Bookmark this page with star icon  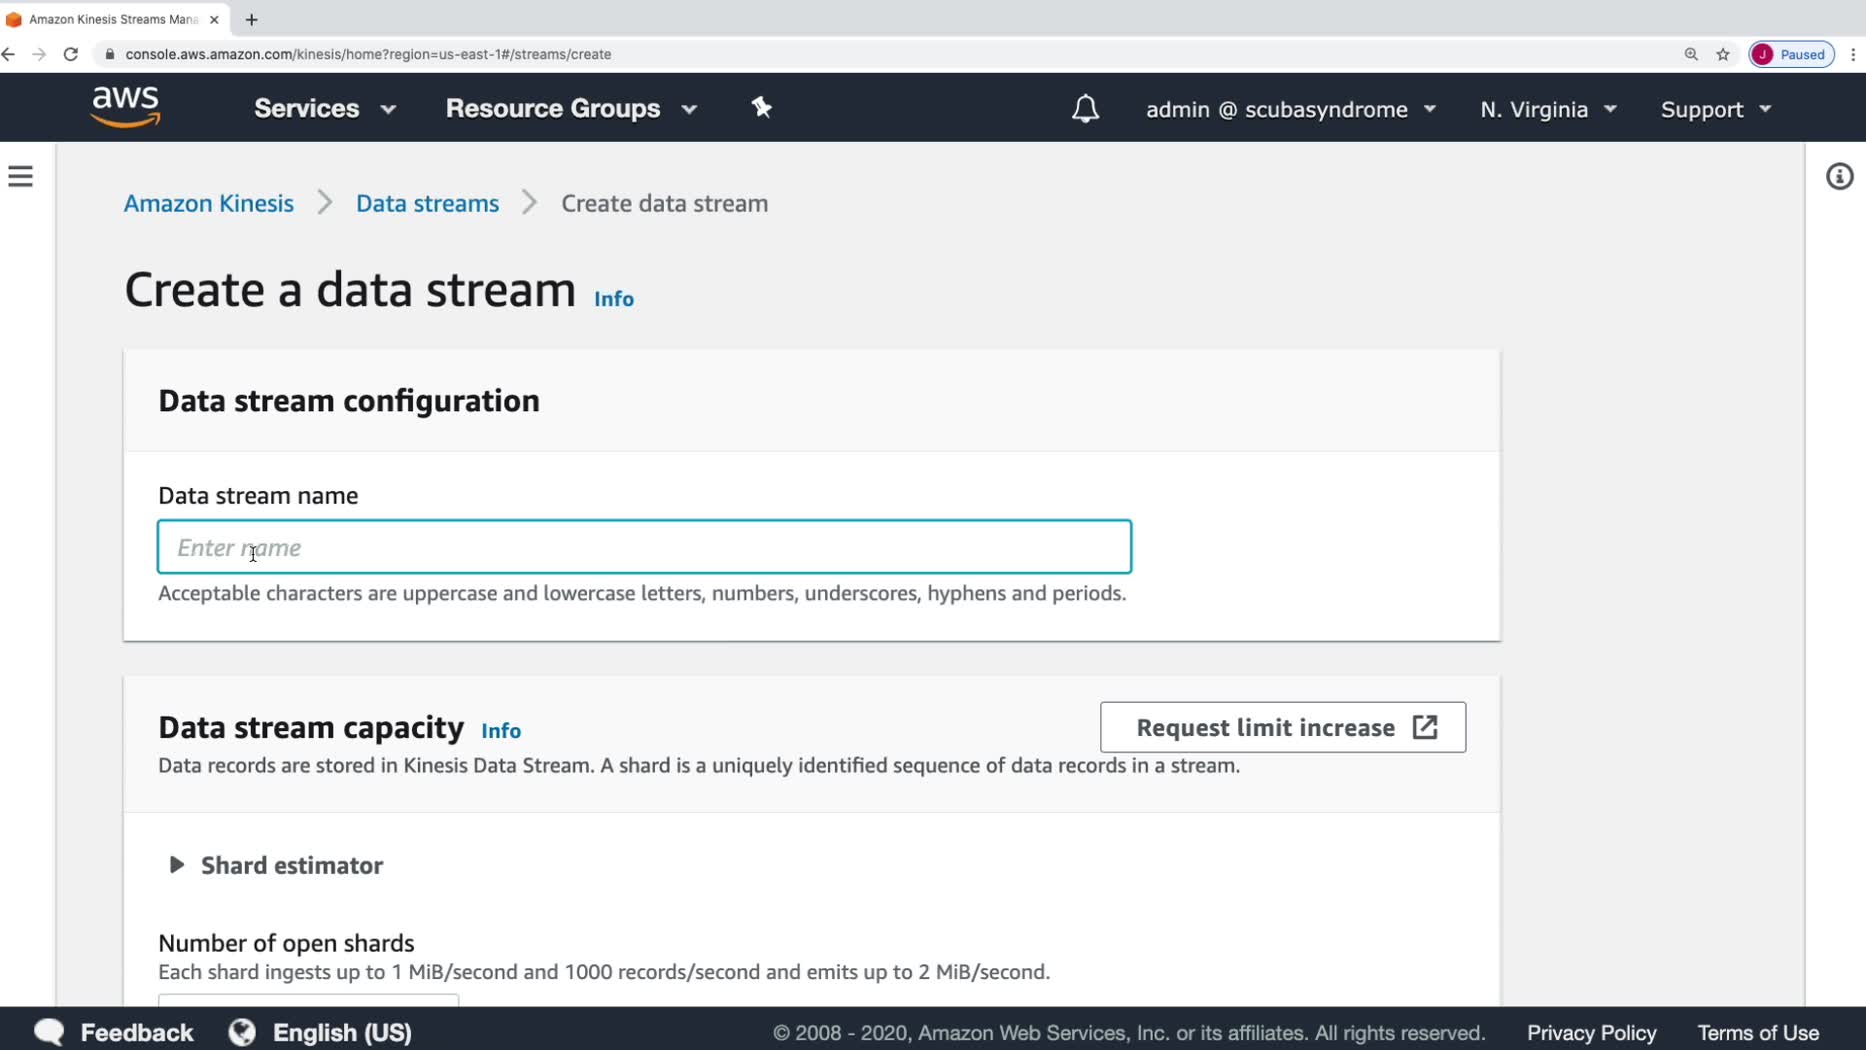(x=1722, y=54)
